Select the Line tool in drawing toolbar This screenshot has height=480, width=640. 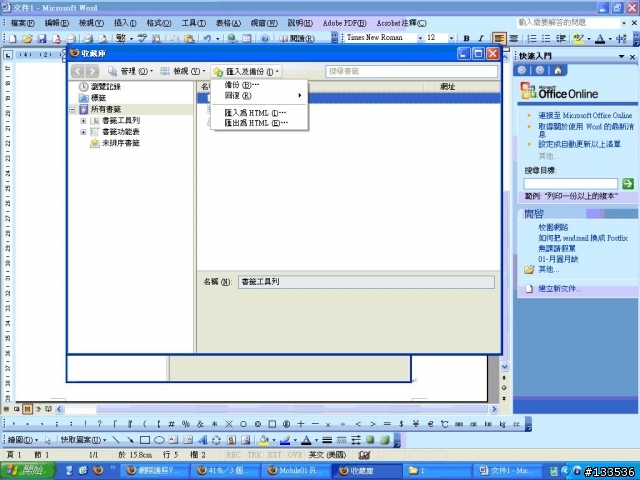[116, 440]
